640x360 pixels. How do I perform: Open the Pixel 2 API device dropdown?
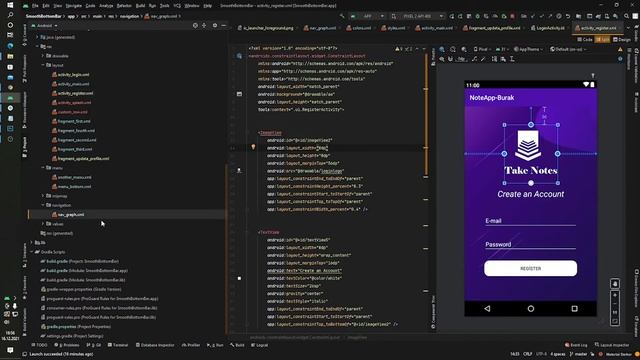pyautogui.click(x=418, y=16)
